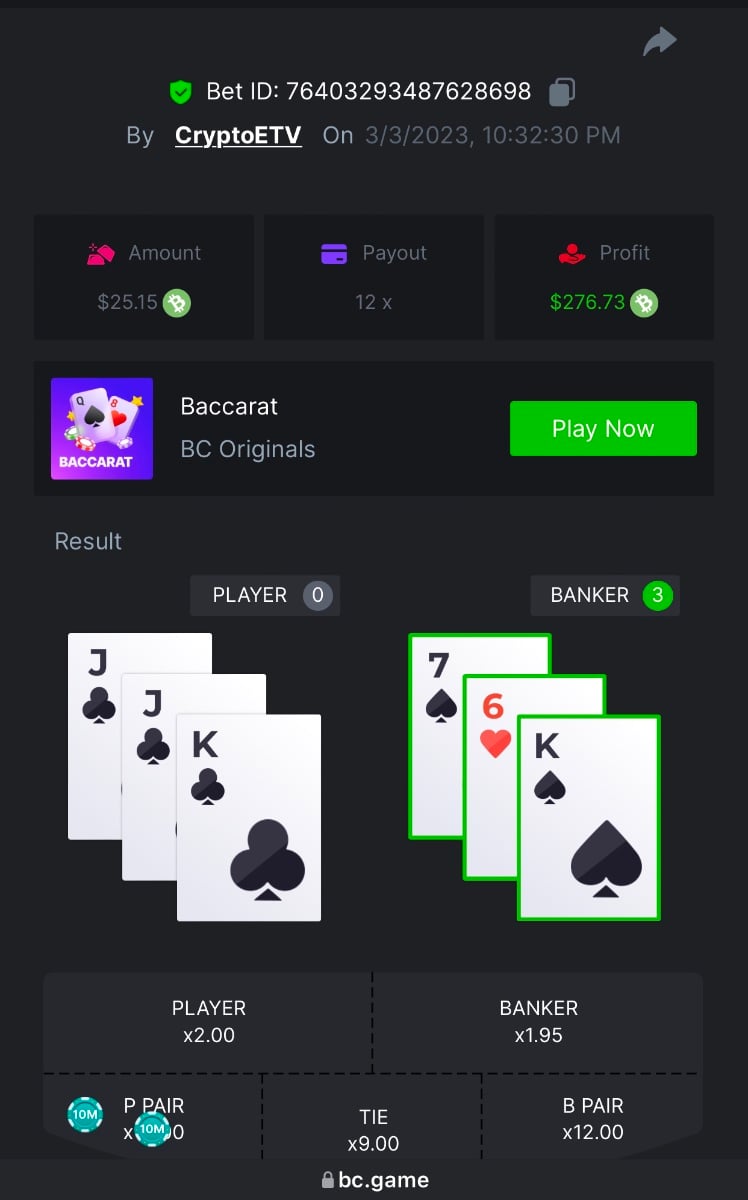Click the bc.game address bar
748x1200 pixels.
coord(374,1180)
